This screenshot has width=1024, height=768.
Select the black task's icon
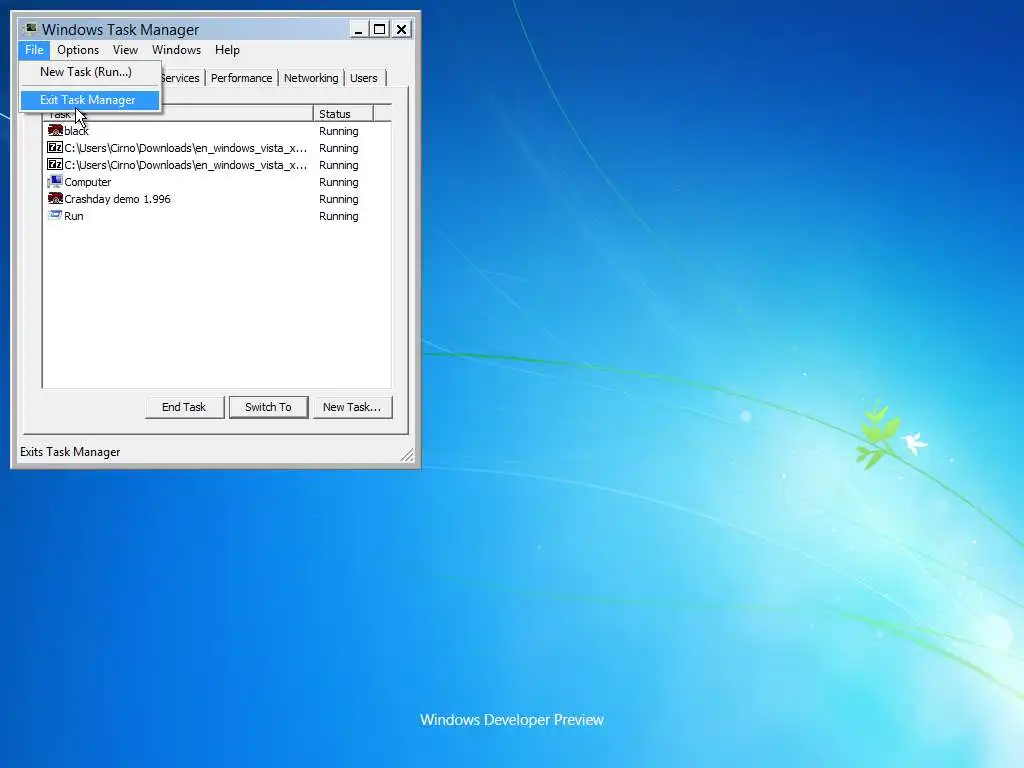pyautogui.click(x=55, y=131)
